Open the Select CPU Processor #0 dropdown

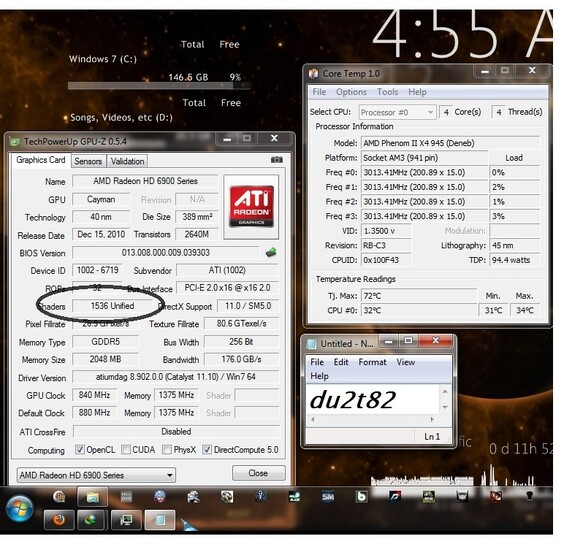397,113
